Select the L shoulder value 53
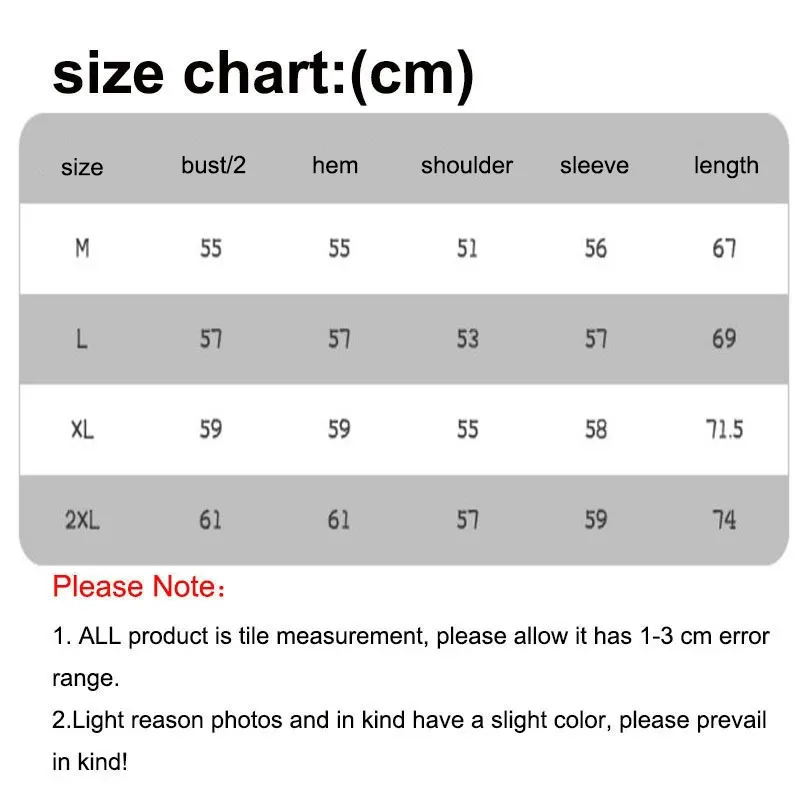Viewport: 800px width, 800px height. 467,339
